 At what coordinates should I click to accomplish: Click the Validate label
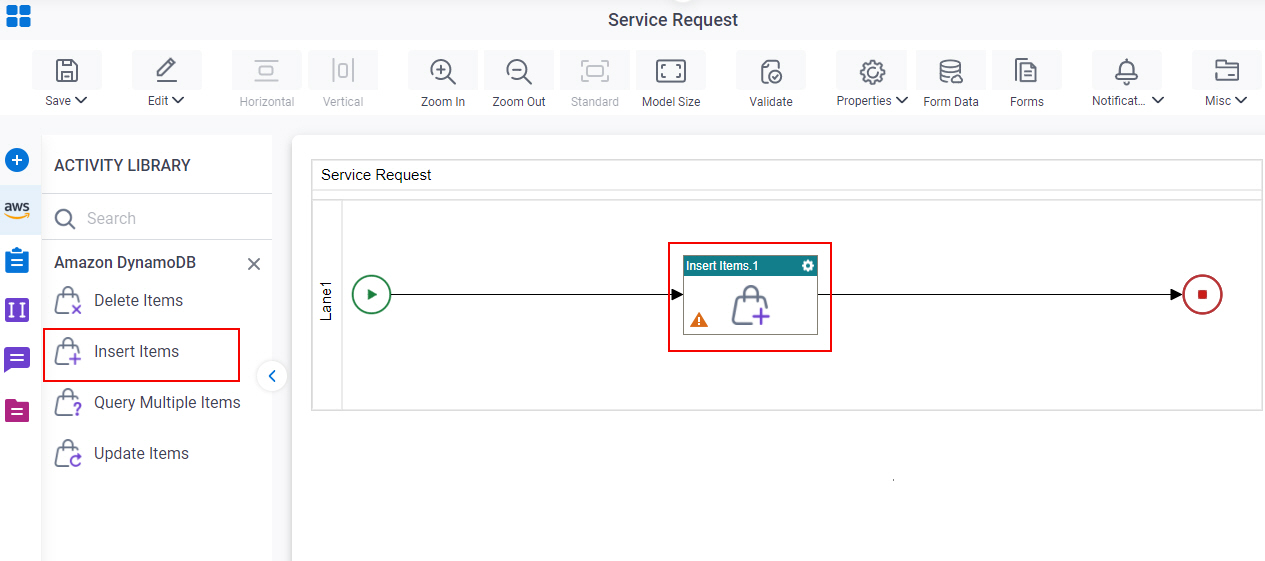771,102
